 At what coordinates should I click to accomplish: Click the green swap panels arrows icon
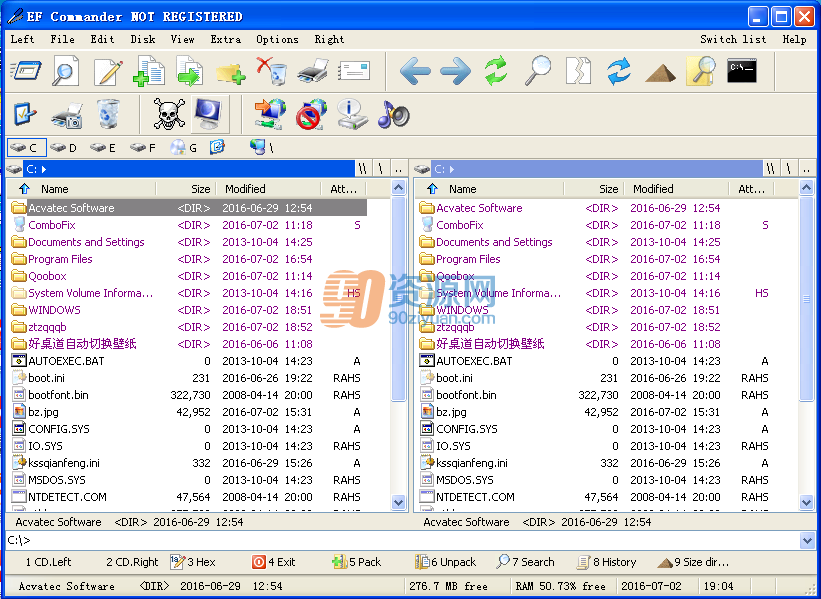coord(496,70)
